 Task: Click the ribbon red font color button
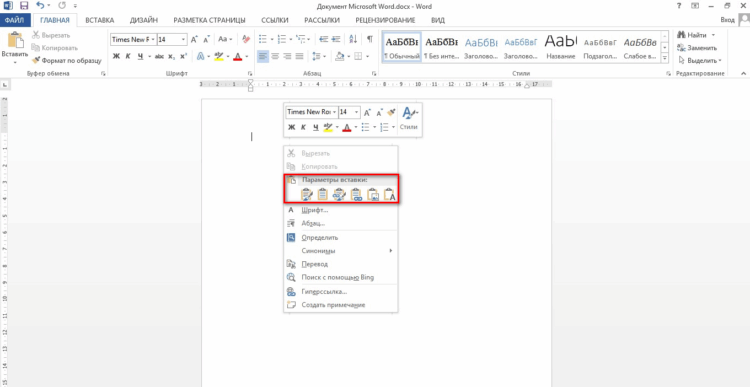pos(237,56)
